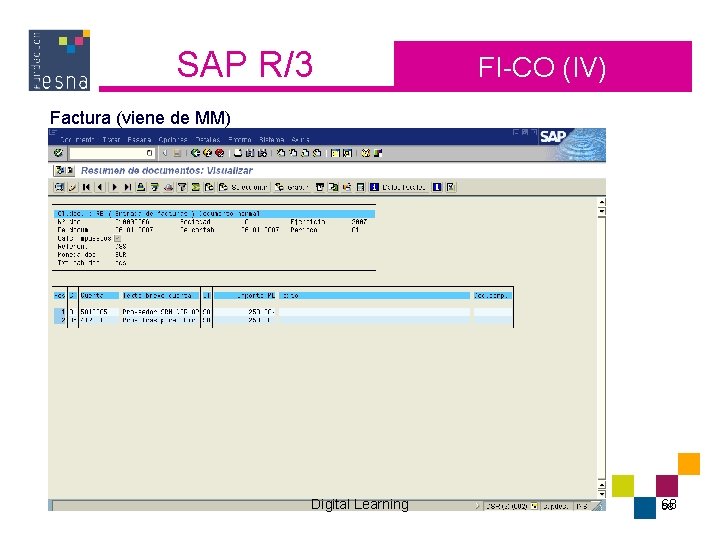Open the Detalles menu
Viewport: 720px width, 540px height.
[207, 139]
